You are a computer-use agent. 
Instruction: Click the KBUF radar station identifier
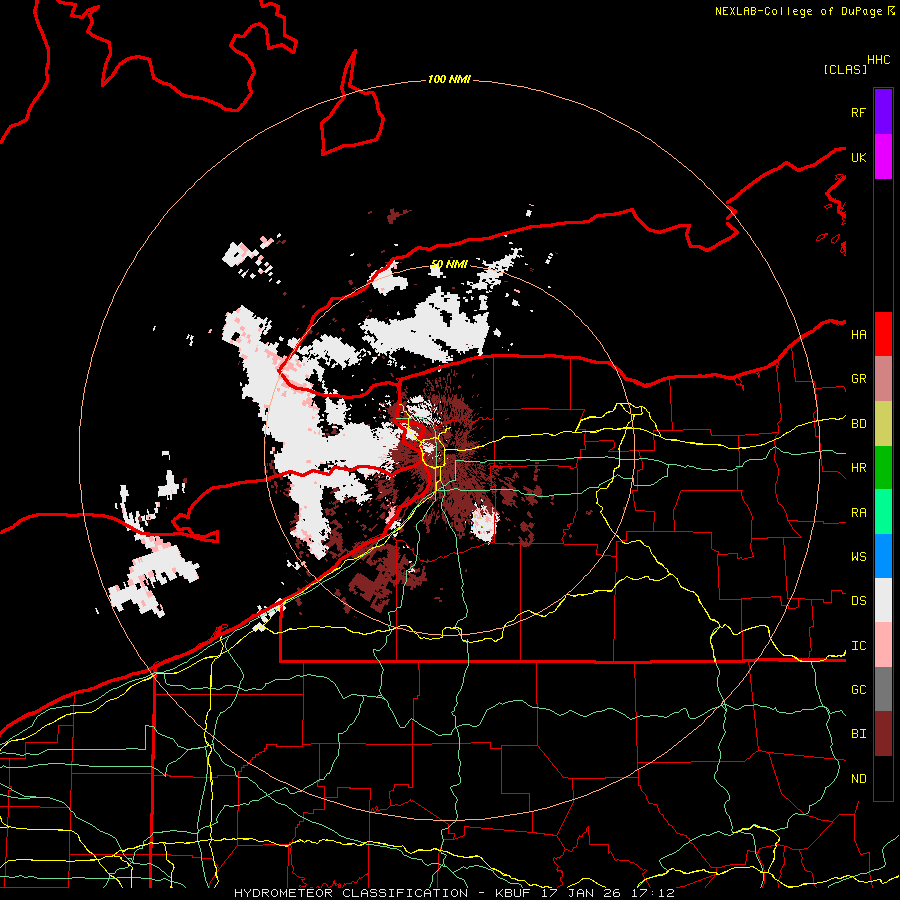point(515,893)
